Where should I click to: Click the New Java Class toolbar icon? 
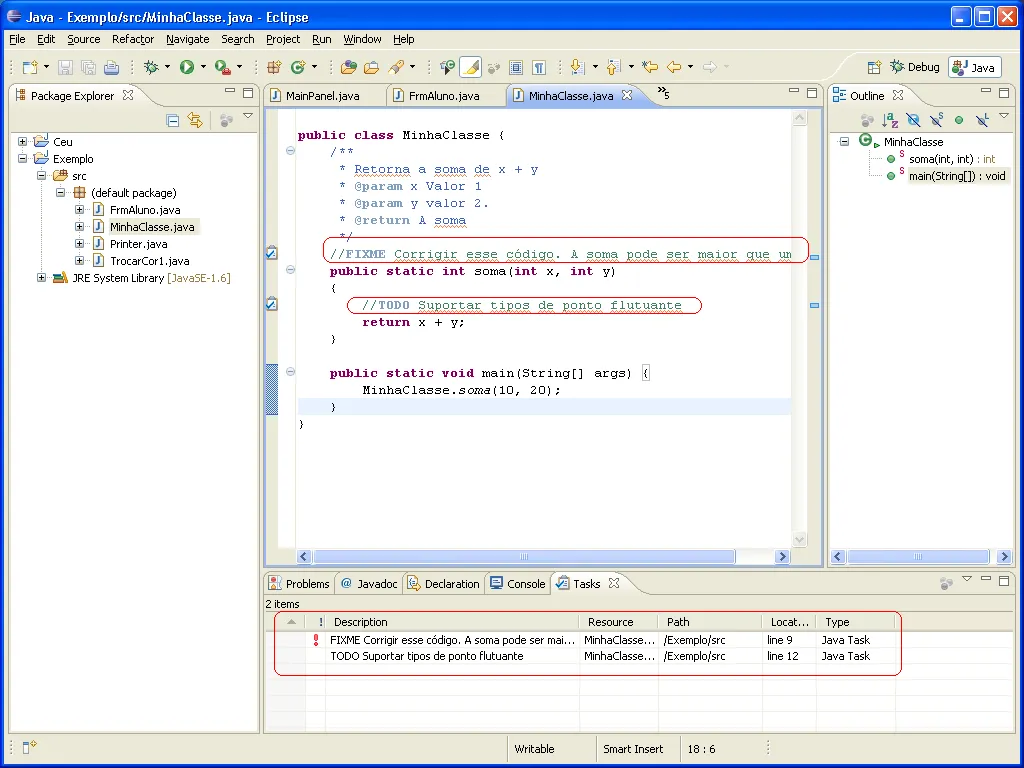pos(297,67)
